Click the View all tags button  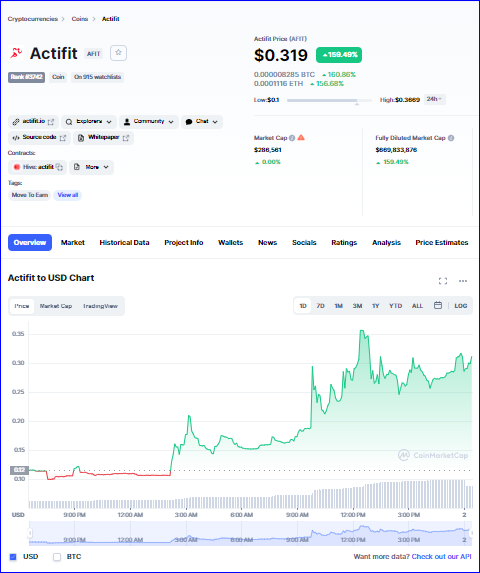(x=68, y=195)
